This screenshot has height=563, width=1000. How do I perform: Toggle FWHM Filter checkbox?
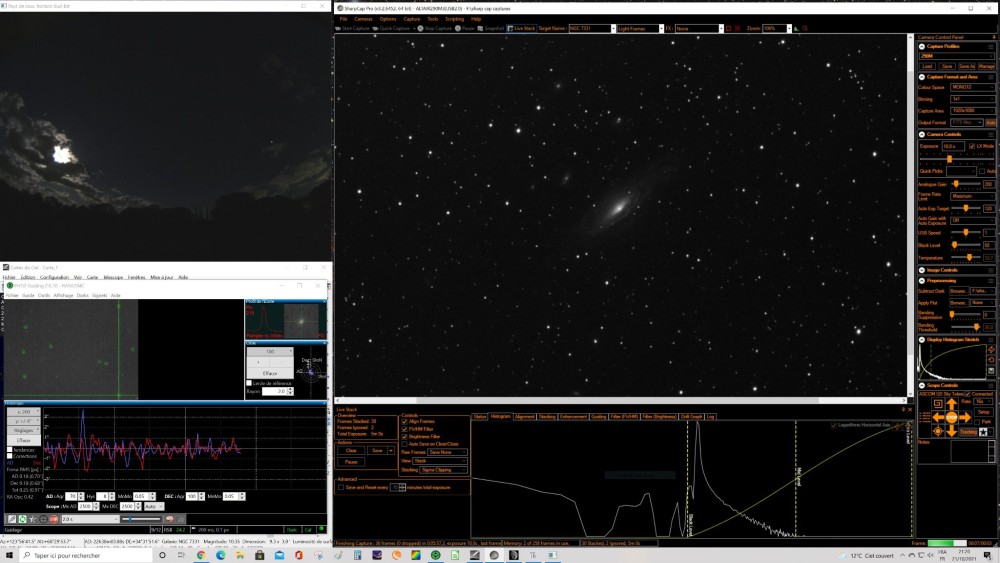404,429
